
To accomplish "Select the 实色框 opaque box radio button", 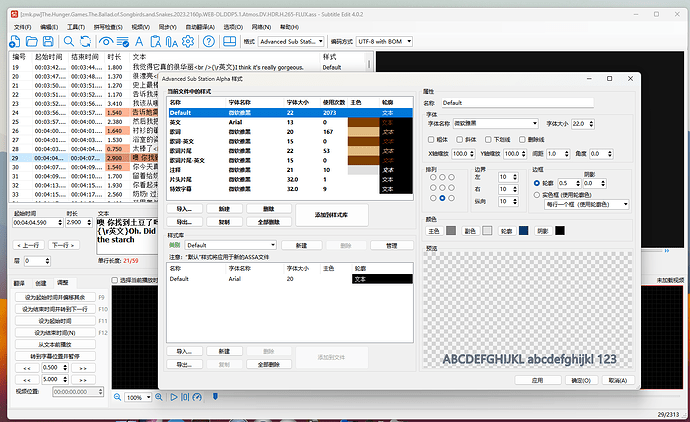I will click(536, 194).
